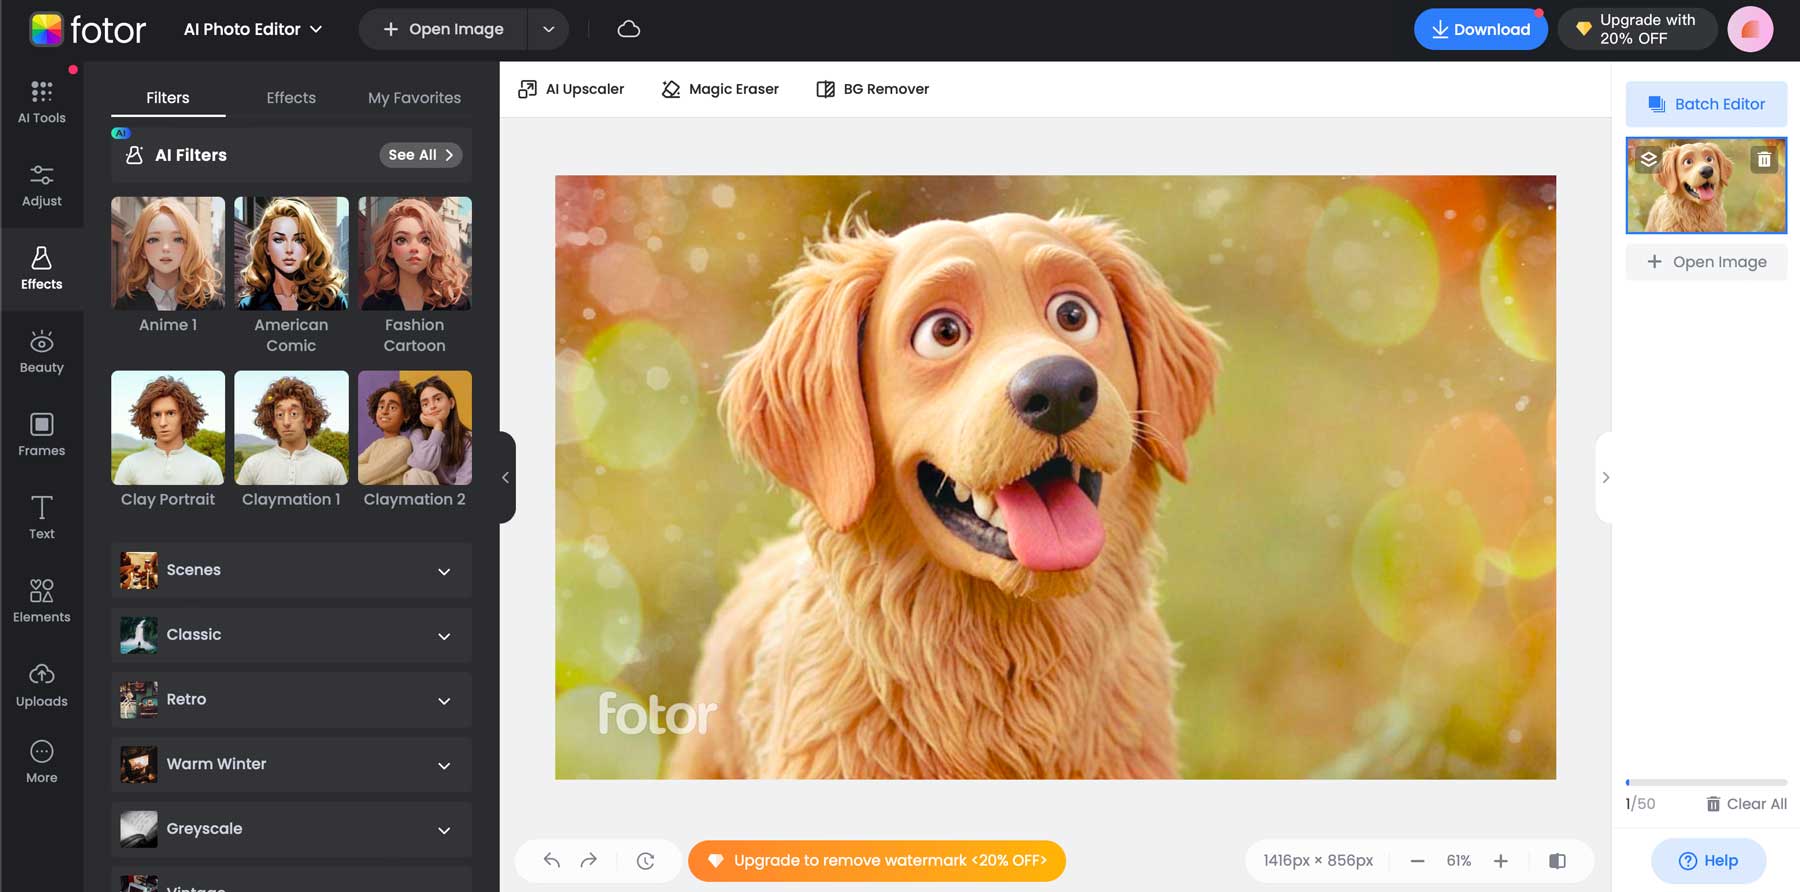Click the undo arrow

pyautogui.click(x=552, y=860)
